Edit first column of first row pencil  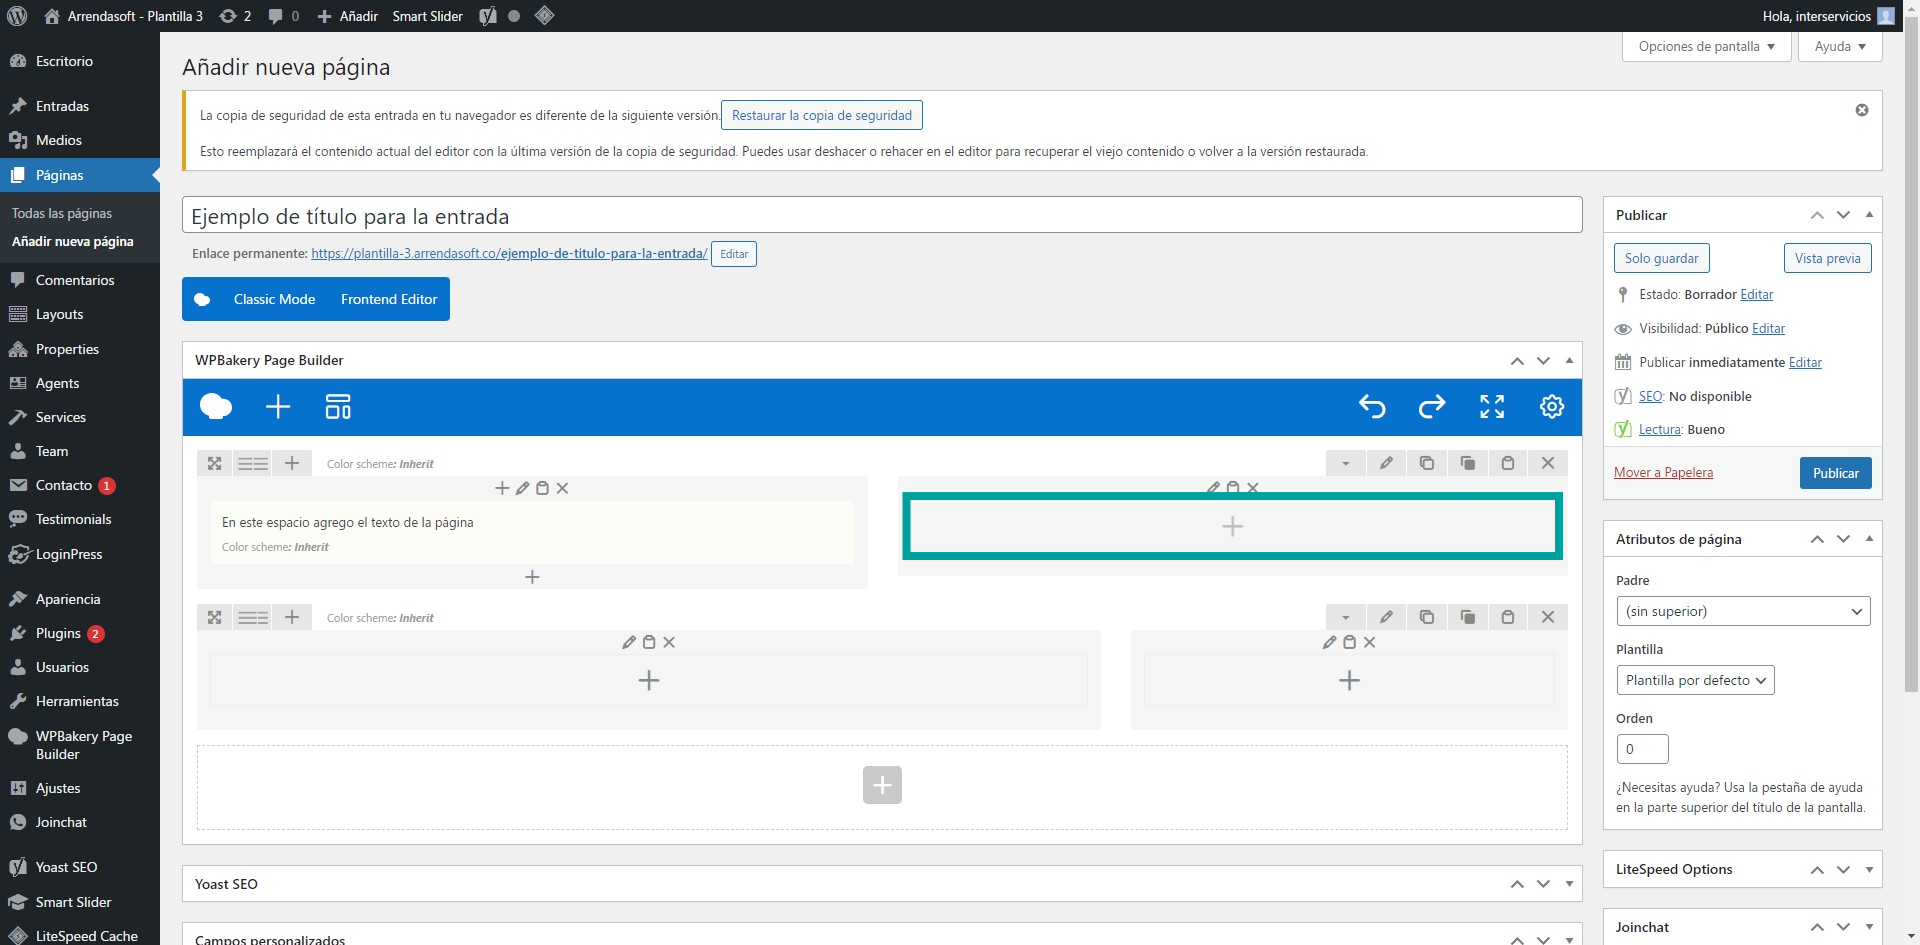522,489
